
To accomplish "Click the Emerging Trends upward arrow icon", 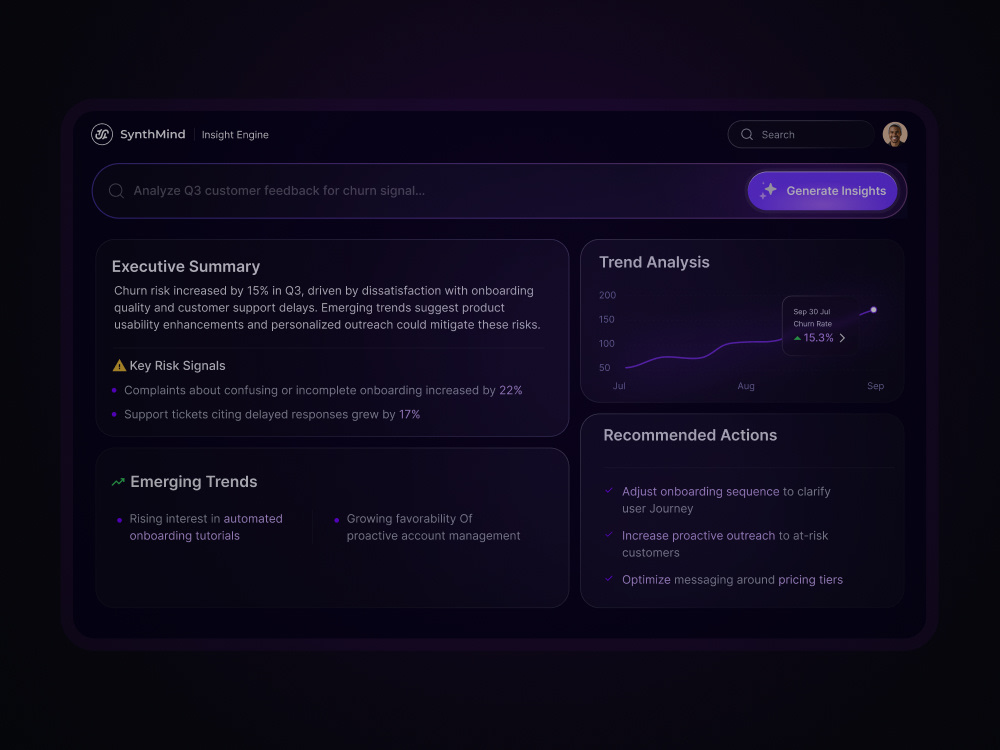I will click(118, 482).
